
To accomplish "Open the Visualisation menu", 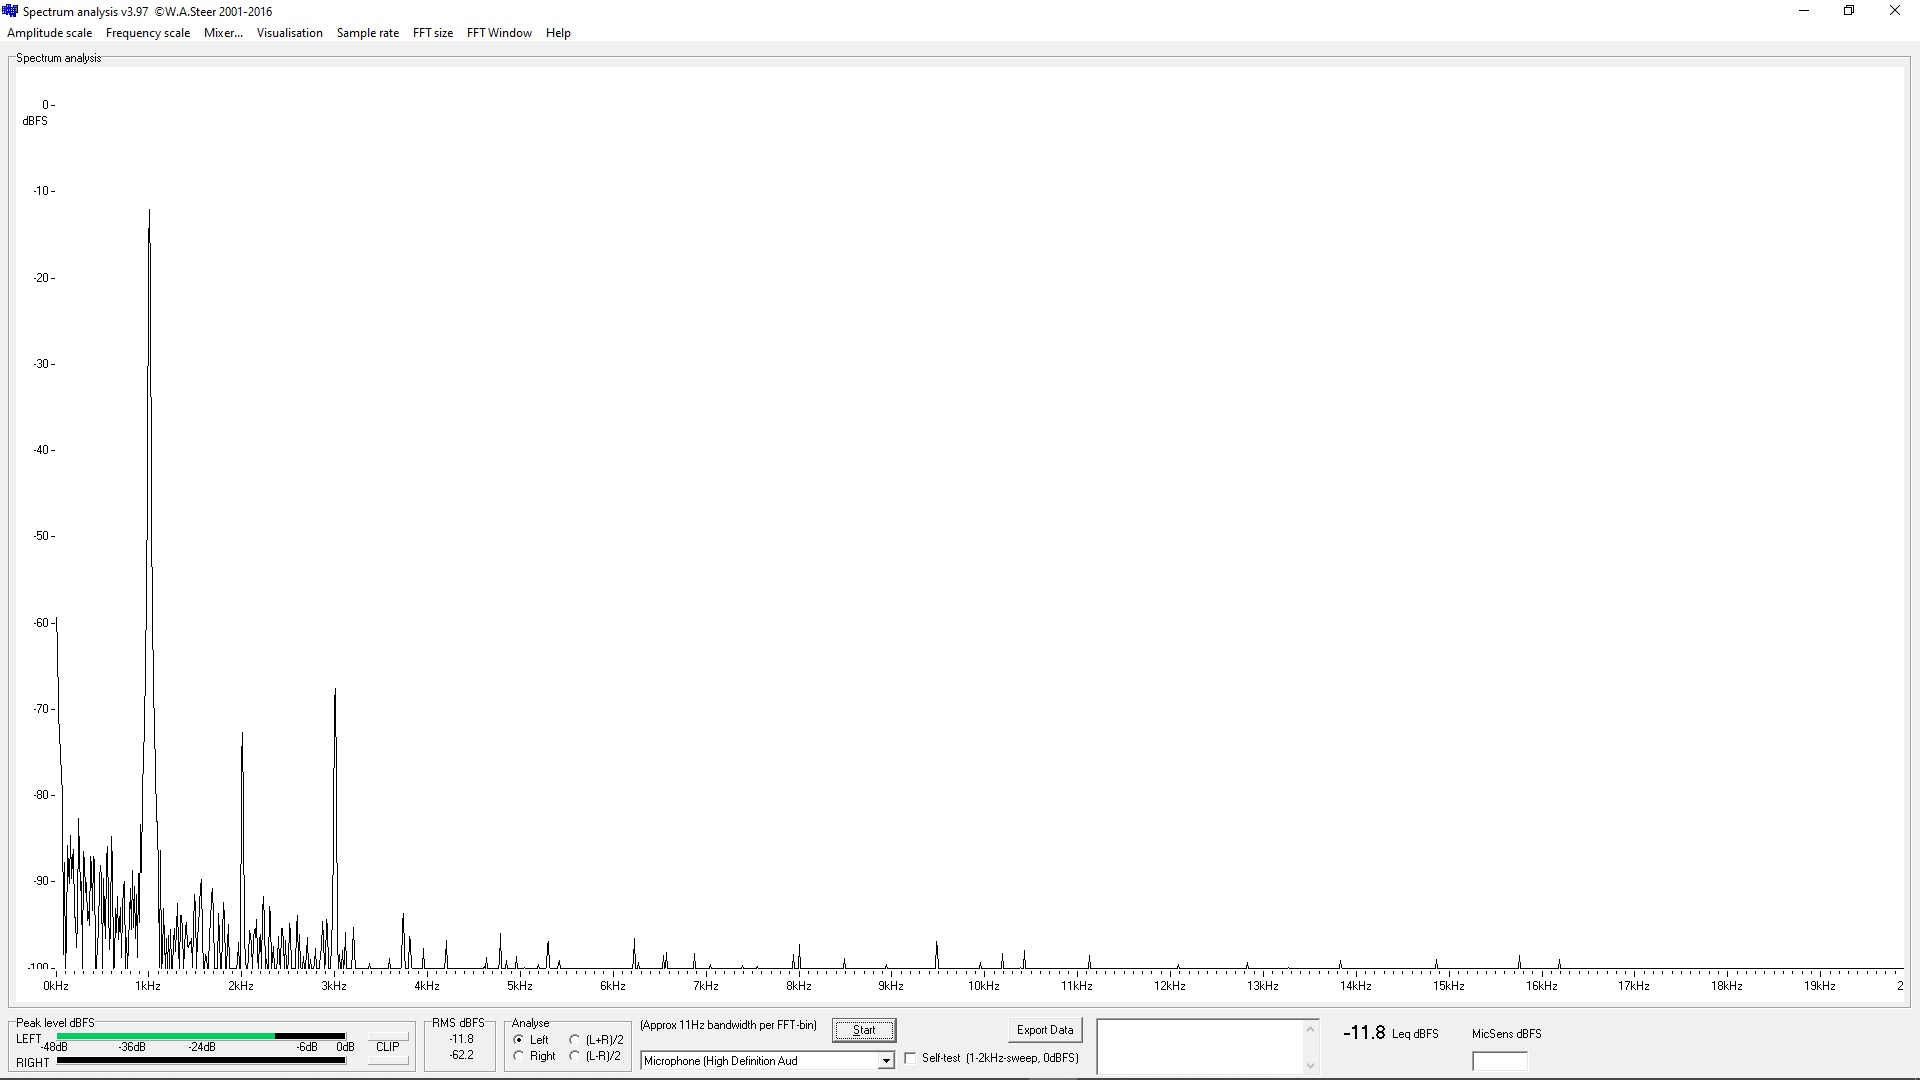I will (x=289, y=33).
